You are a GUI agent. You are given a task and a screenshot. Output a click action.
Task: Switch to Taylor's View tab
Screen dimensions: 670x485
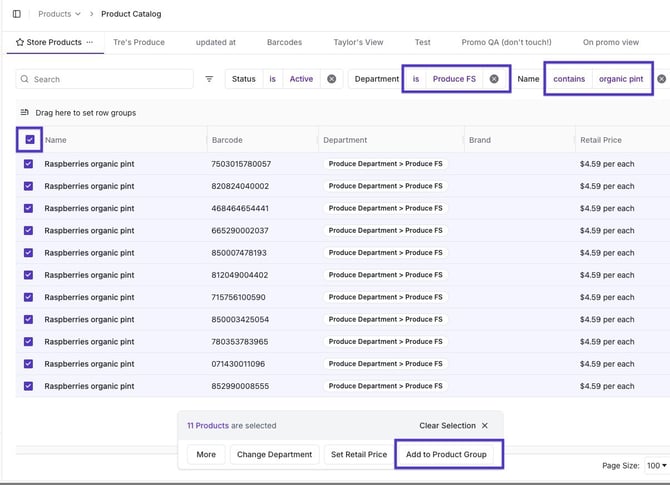tap(358, 42)
